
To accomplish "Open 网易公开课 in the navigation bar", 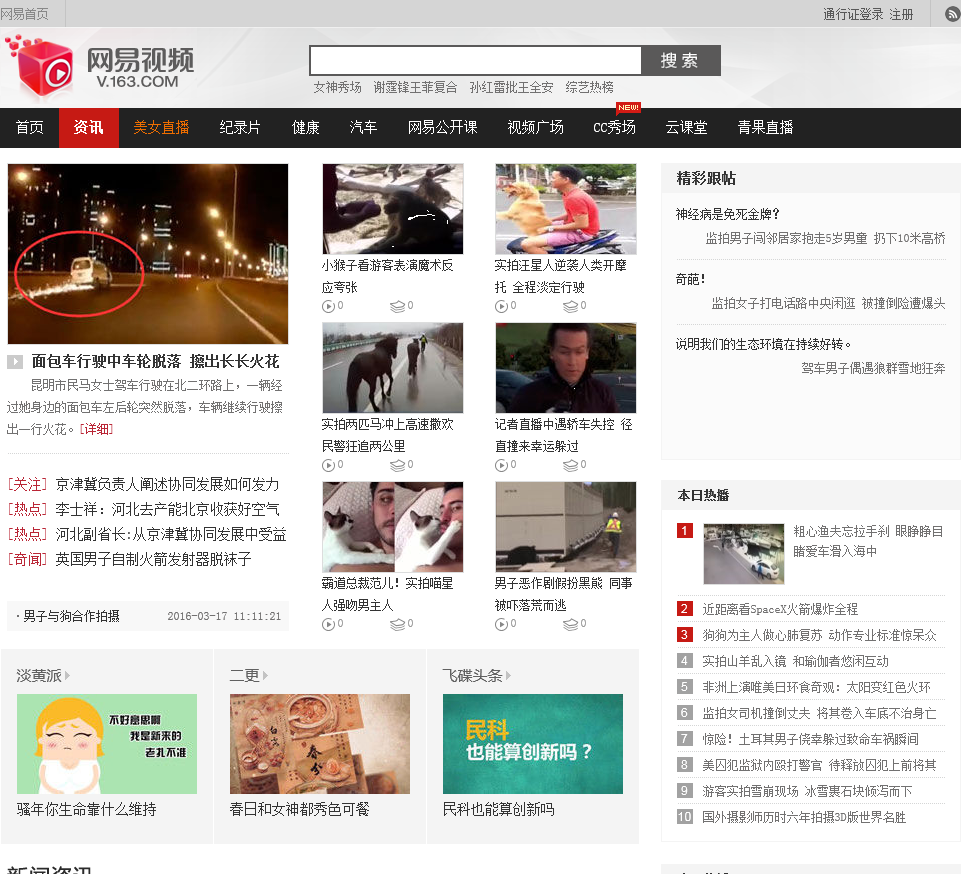I will 443,127.
